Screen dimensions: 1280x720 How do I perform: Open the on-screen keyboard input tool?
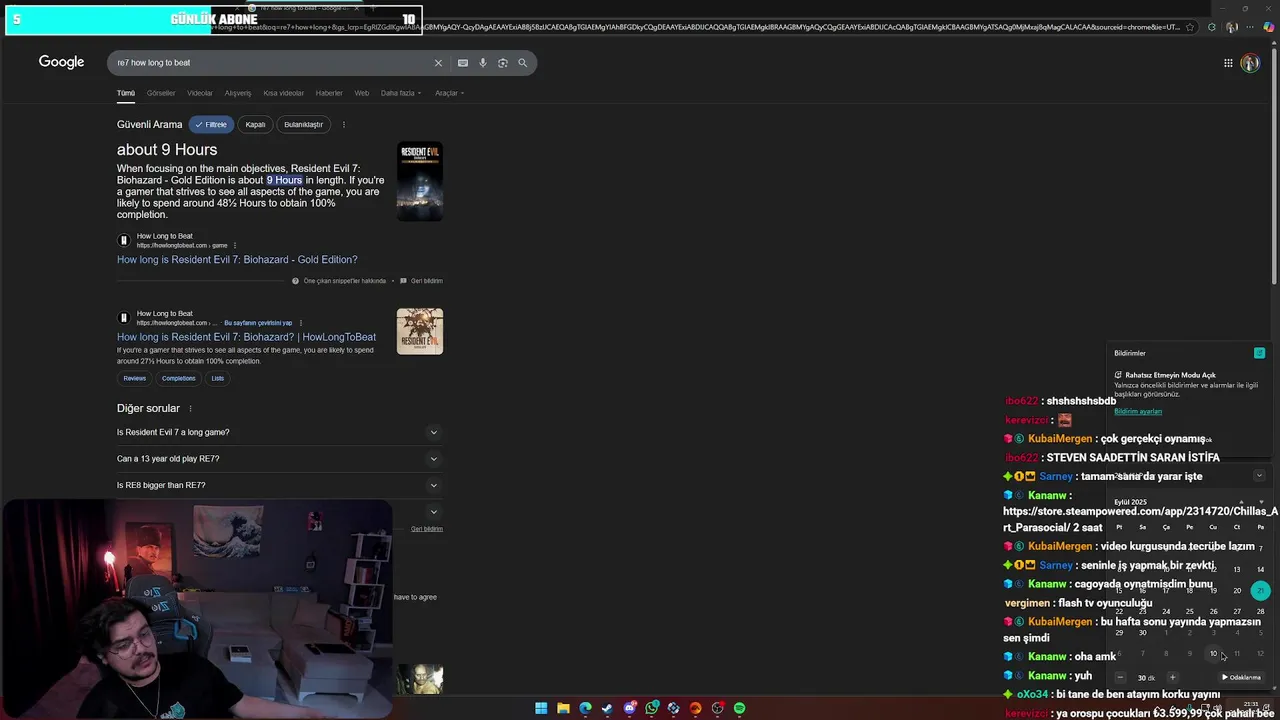tap(463, 63)
